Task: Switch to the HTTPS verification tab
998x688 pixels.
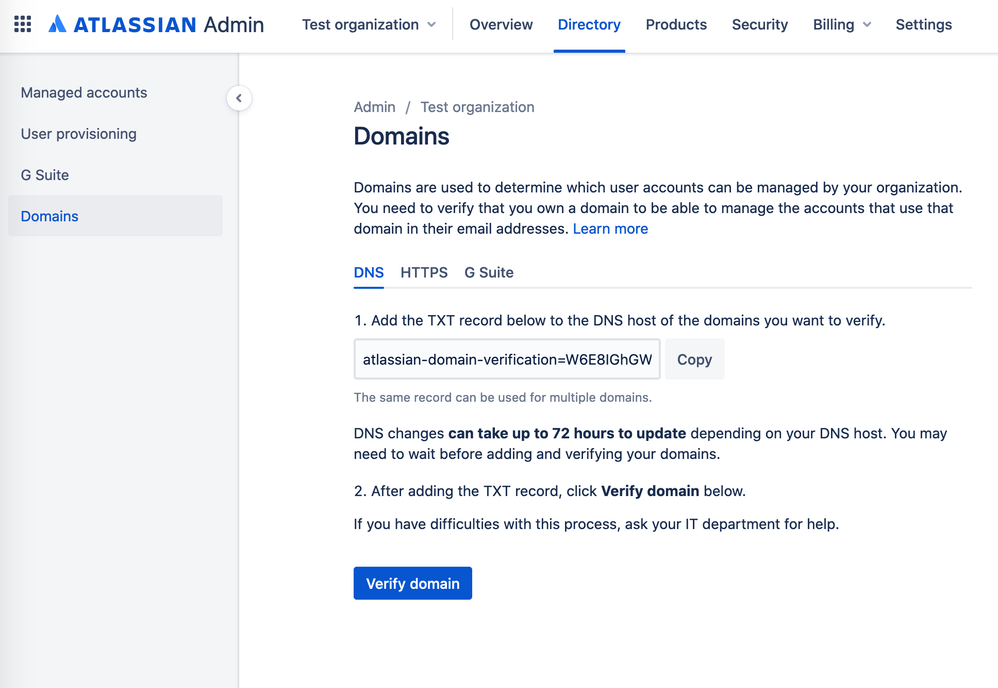Action: coord(424,272)
